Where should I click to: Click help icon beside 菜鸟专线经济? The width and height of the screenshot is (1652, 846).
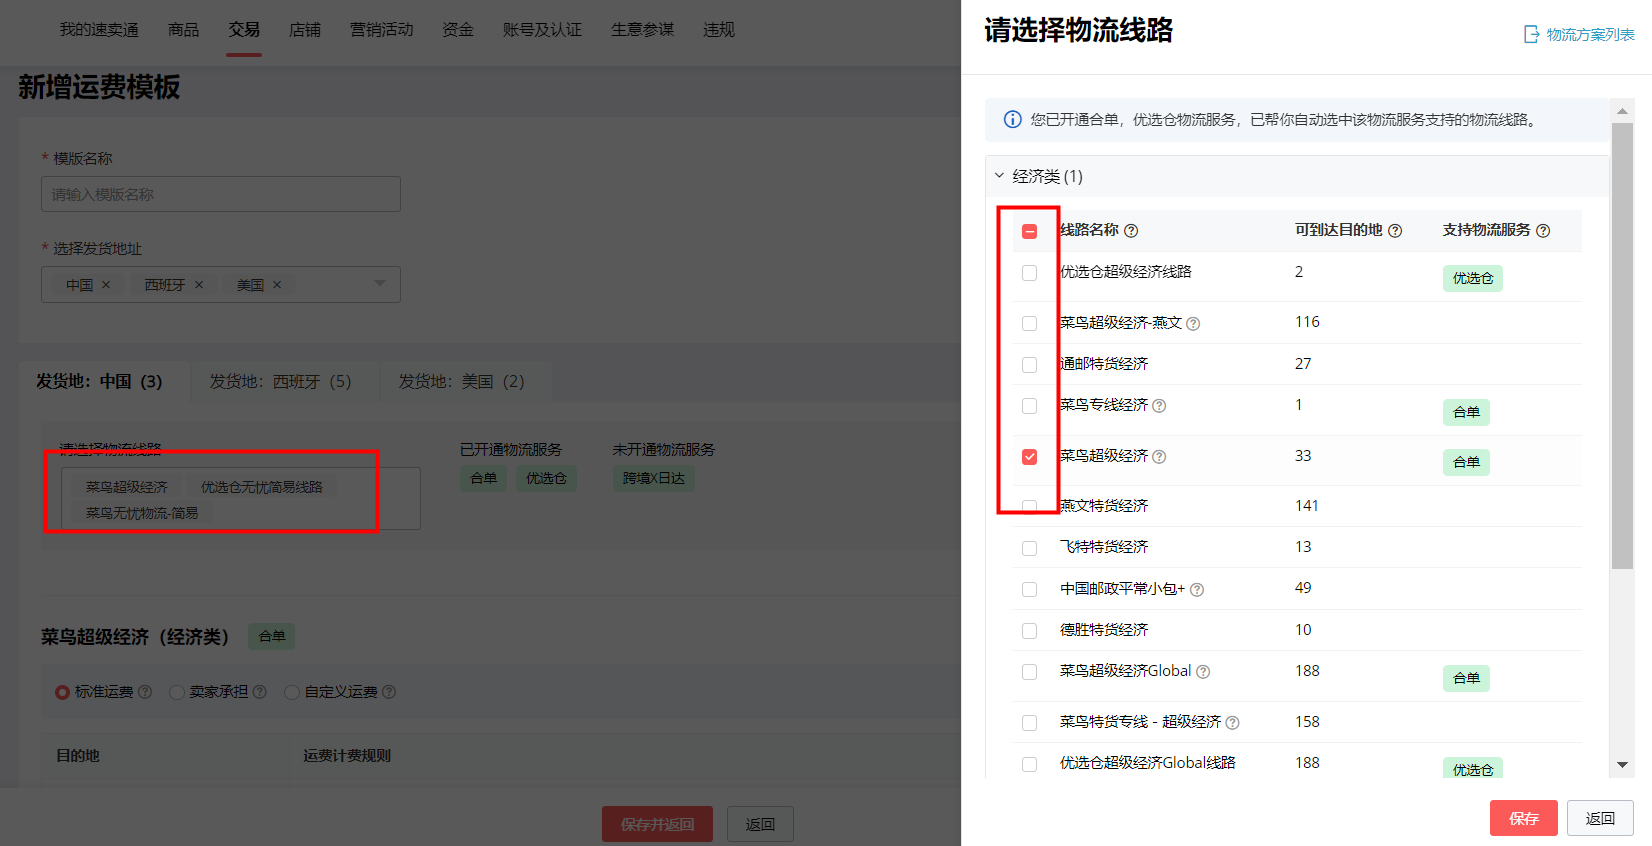click(x=1159, y=406)
